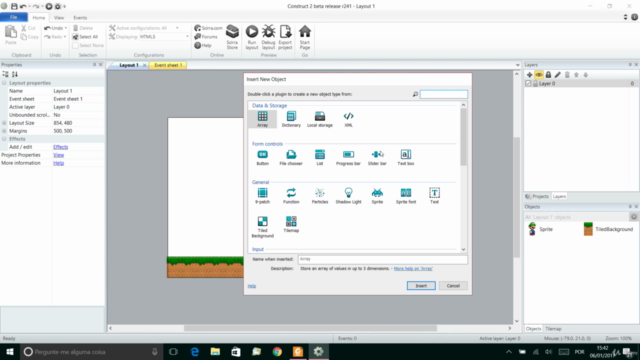Select the Array plugin icon
Screen dimensions: 640x360
(x=262, y=119)
